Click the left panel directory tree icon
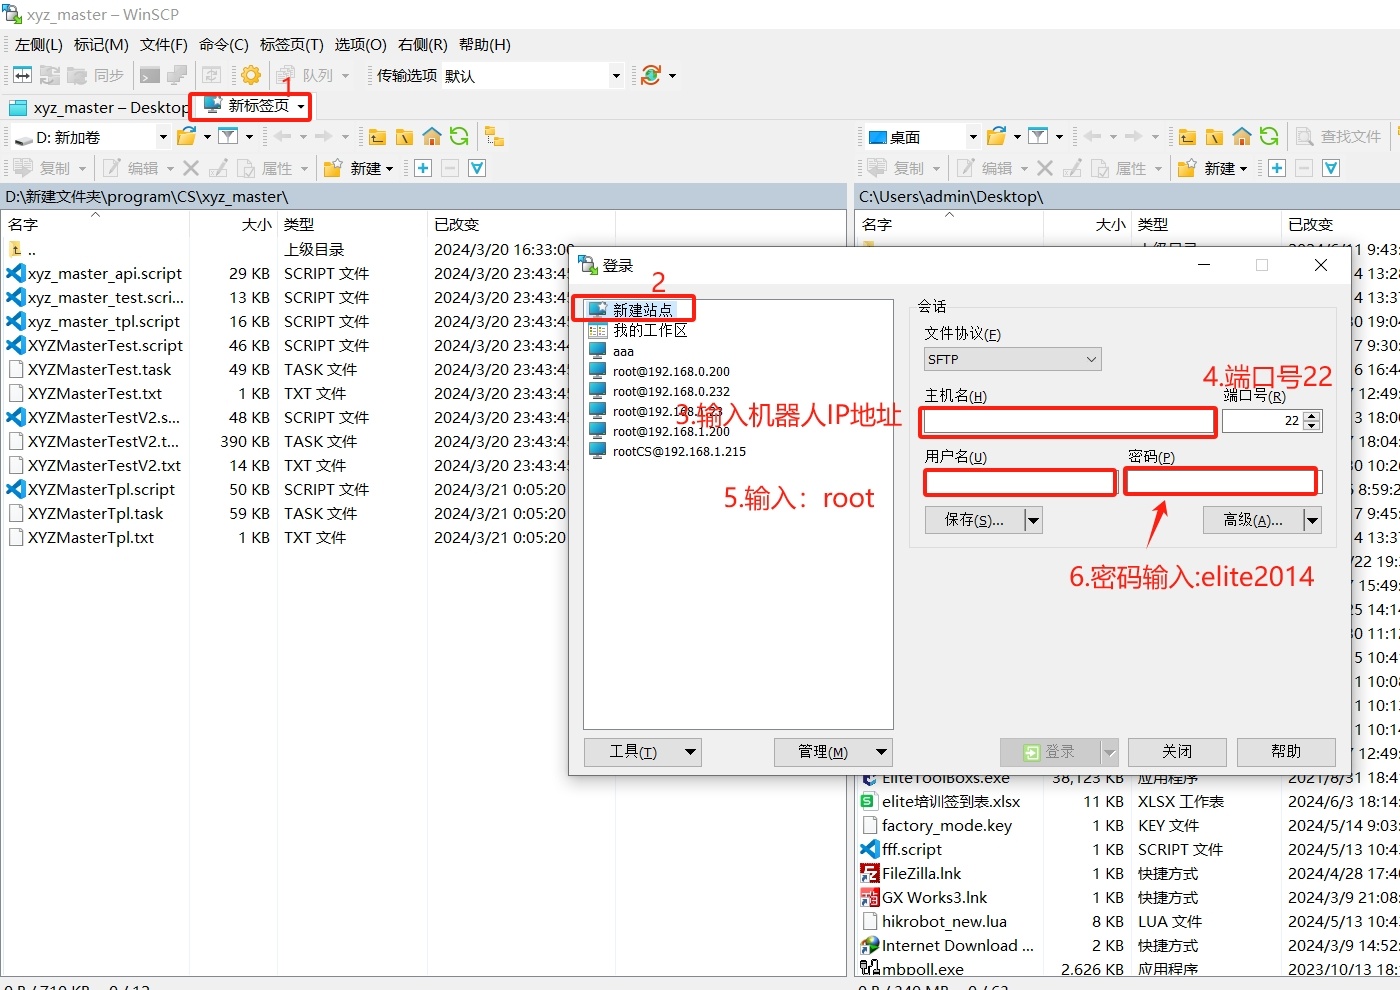Image resolution: width=1400 pixels, height=990 pixels. [494, 137]
